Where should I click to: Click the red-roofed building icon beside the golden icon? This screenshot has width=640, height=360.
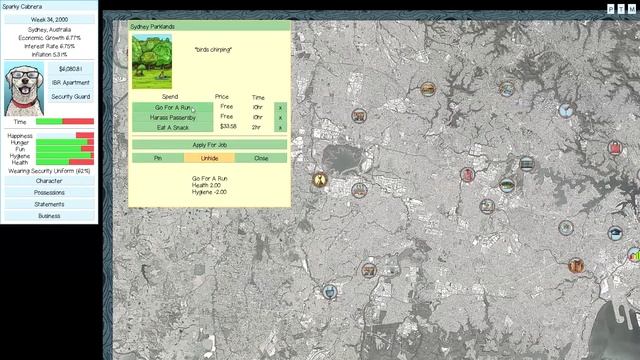[359, 190]
